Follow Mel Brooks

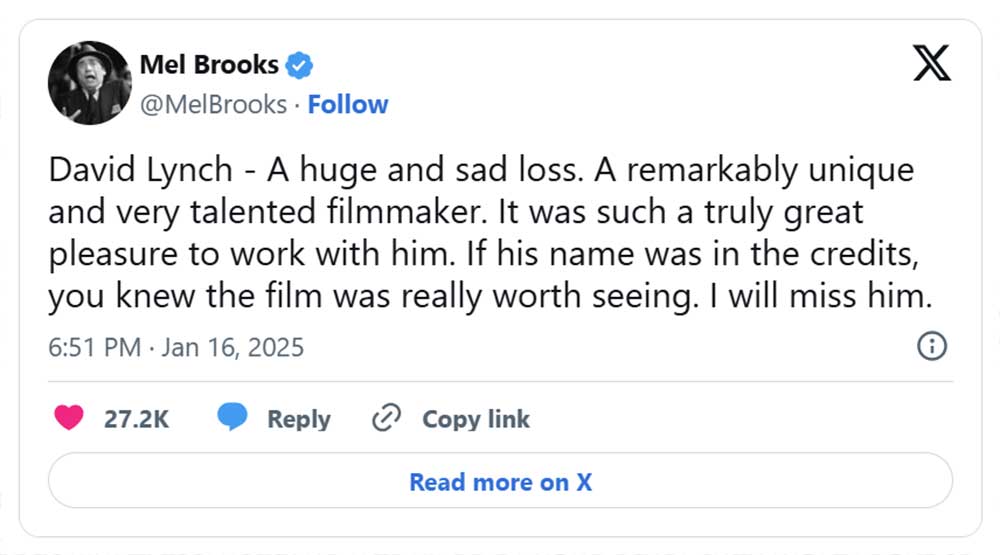coord(348,104)
